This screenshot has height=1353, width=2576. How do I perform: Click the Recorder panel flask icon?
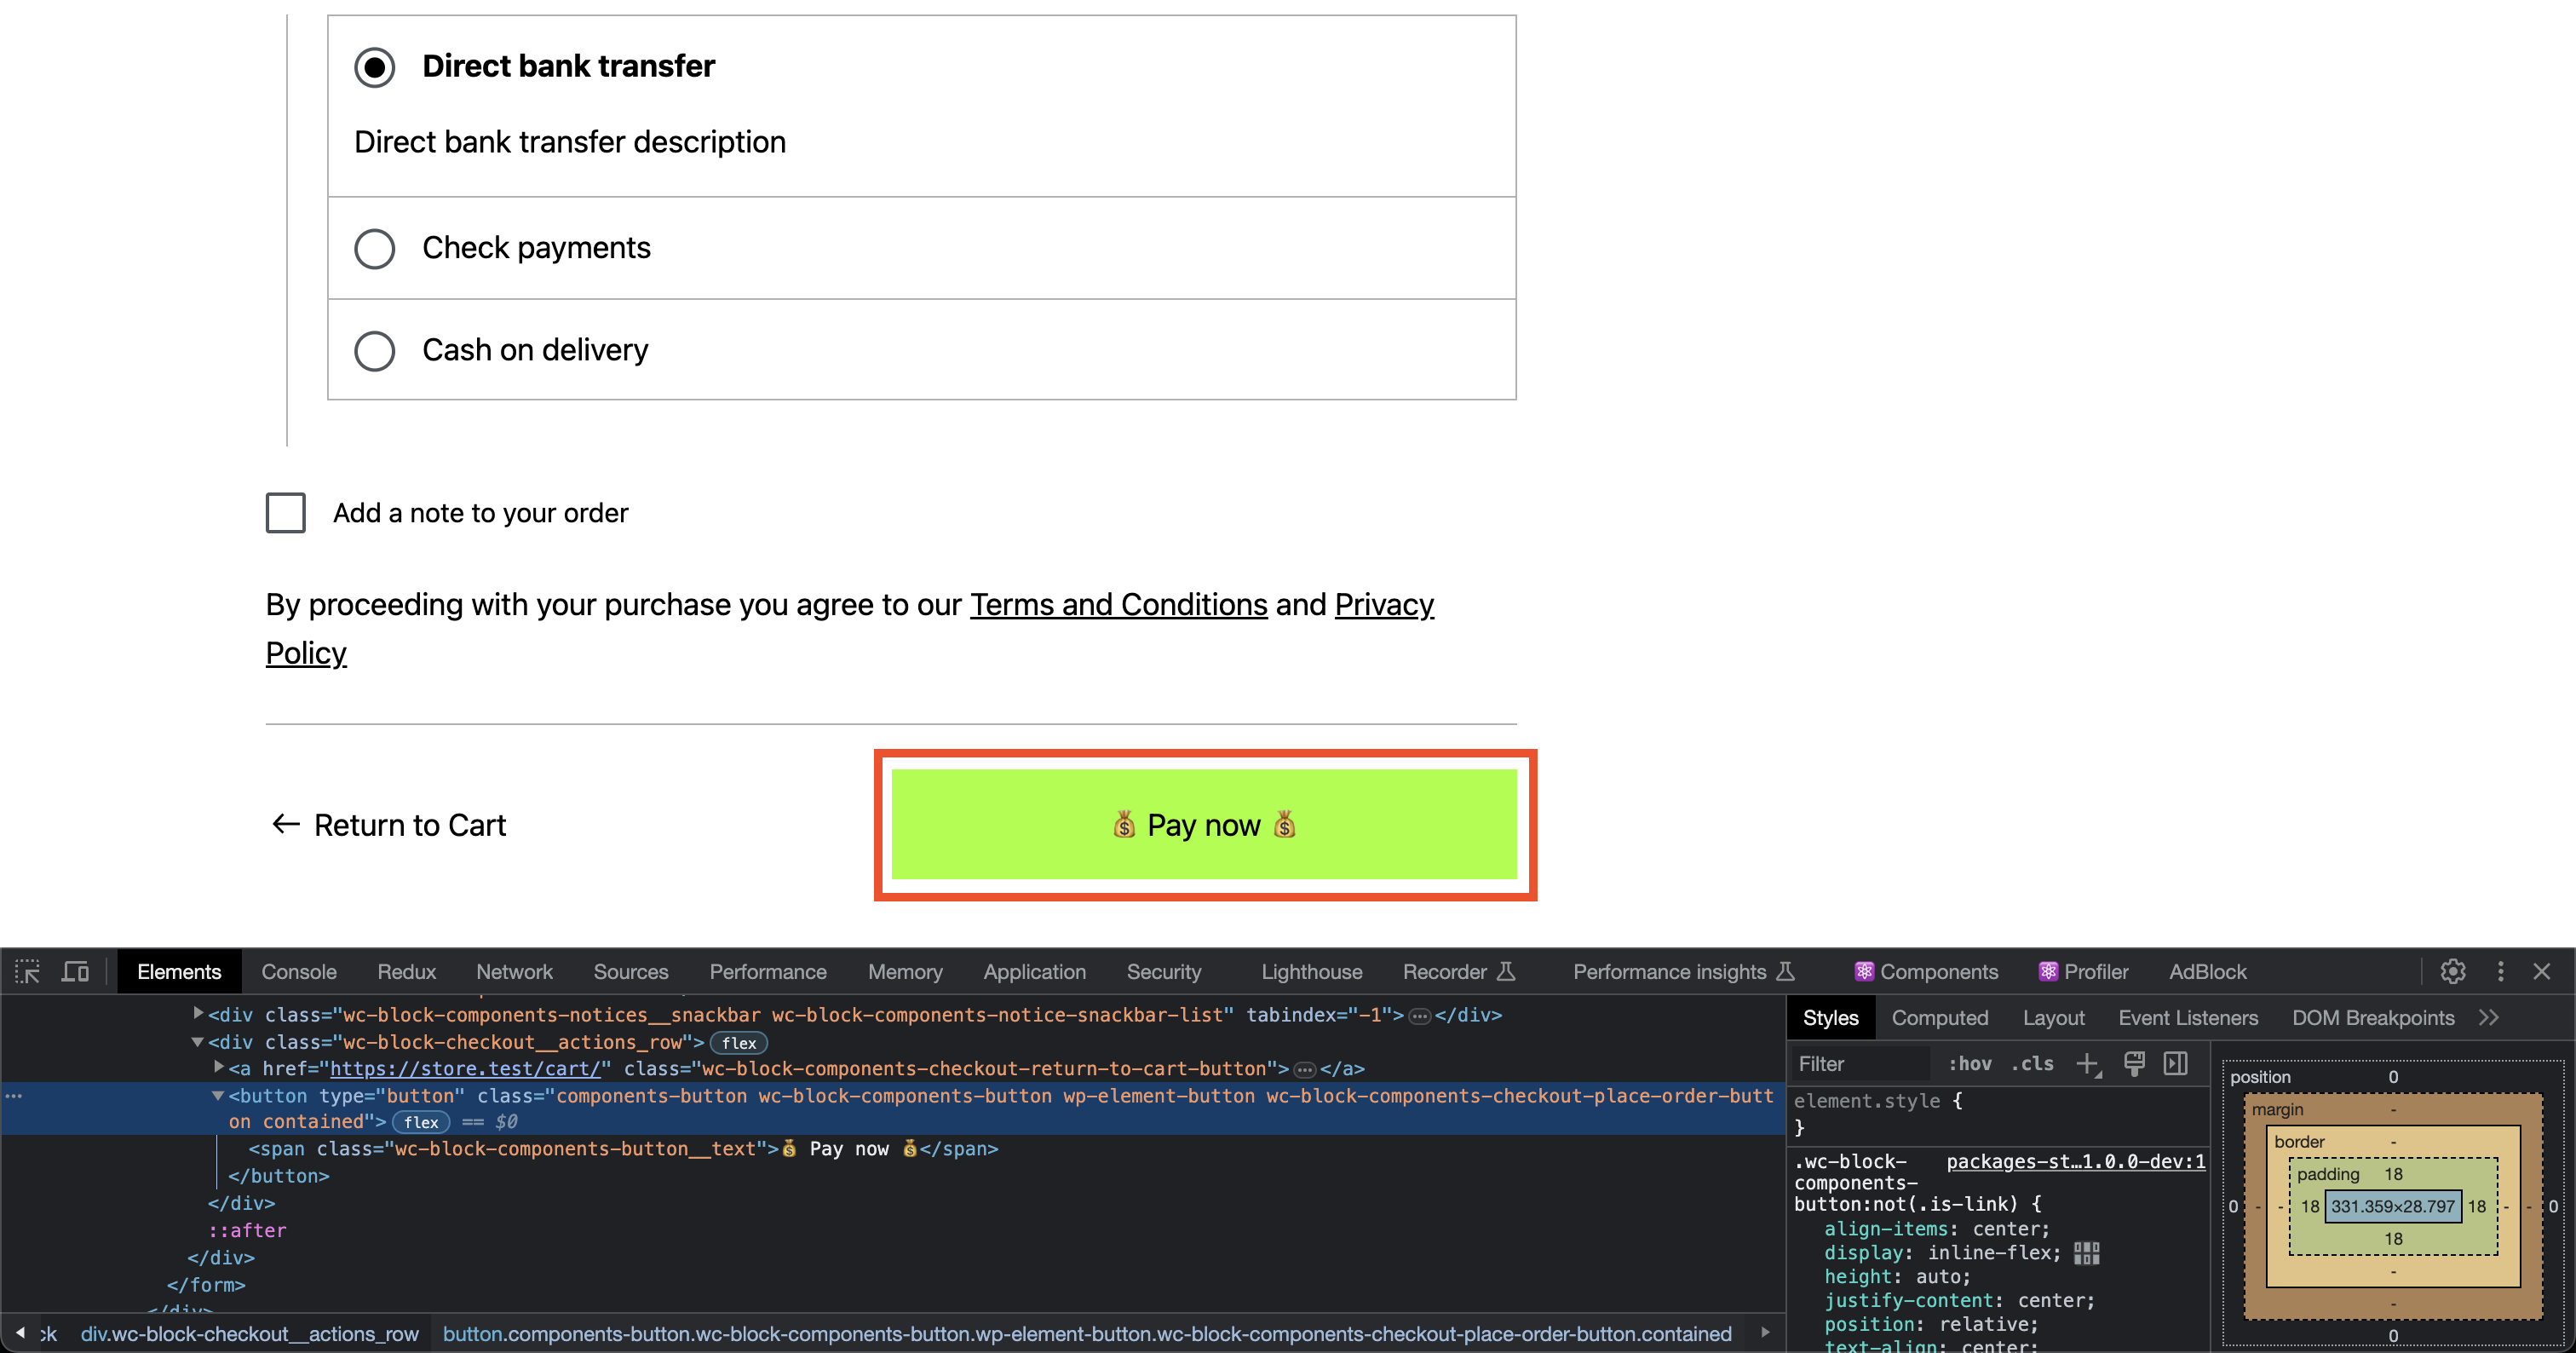[1506, 971]
